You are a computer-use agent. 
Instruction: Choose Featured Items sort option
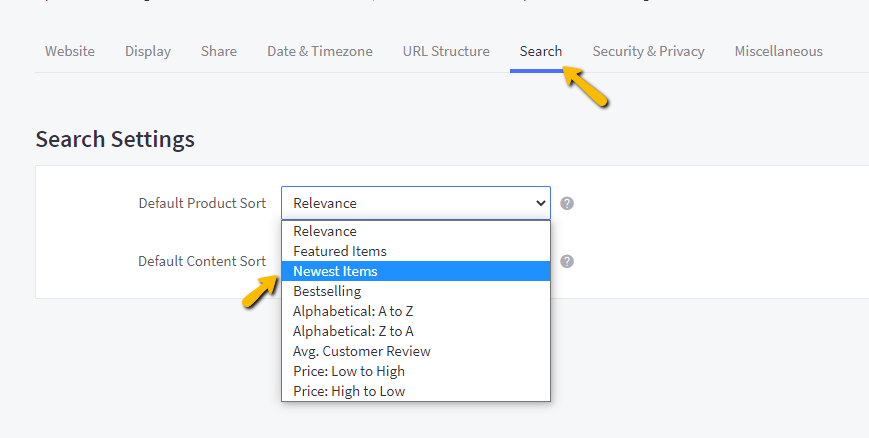(416, 251)
